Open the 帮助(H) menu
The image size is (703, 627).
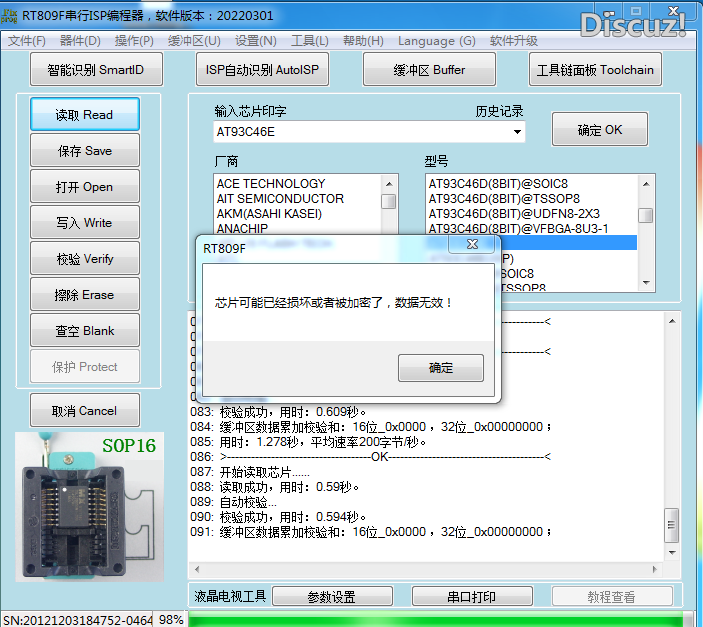(363, 41)
